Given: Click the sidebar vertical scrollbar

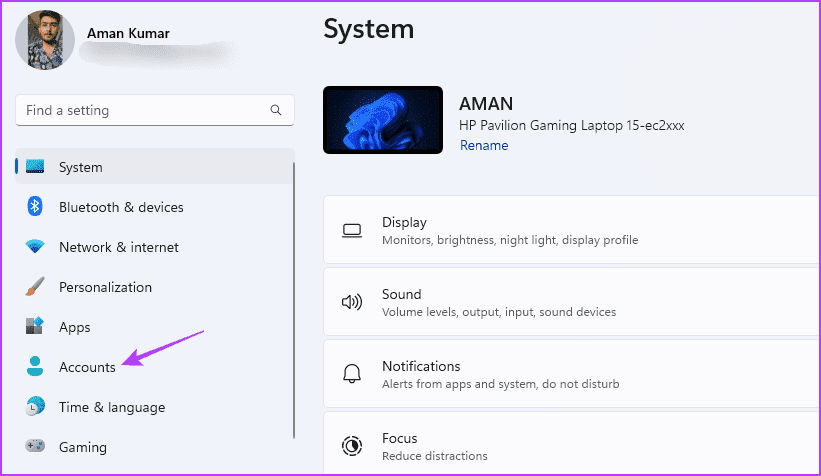Looking at the screenshot, I should click(x=294, y=300).
